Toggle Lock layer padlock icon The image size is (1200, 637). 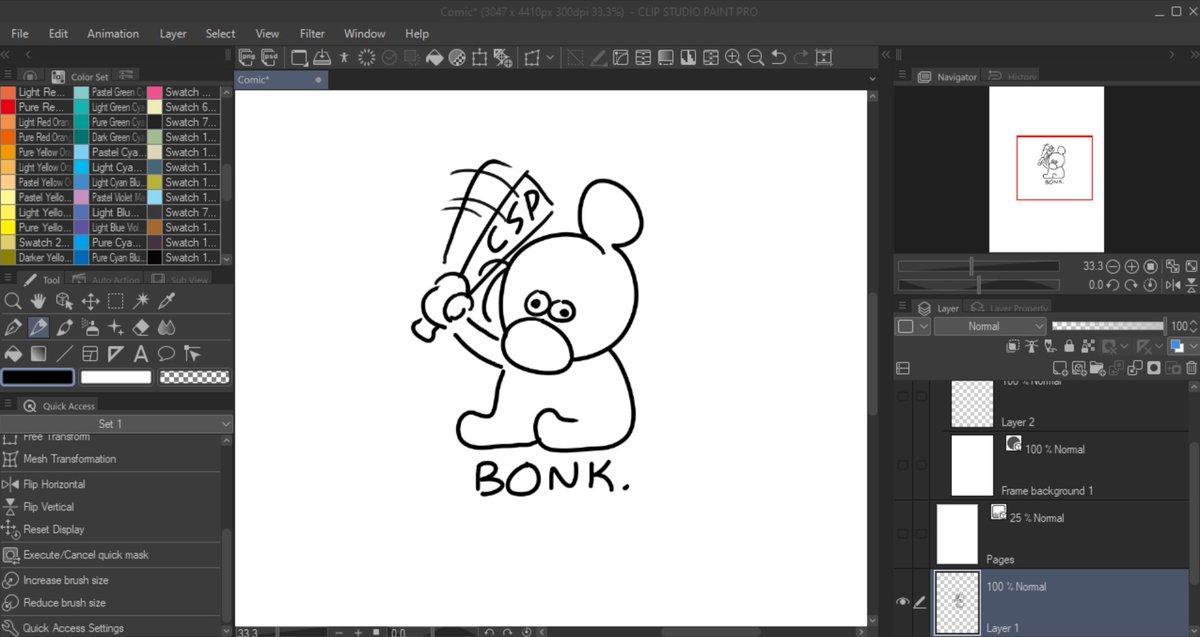[x=1070, y=346]
